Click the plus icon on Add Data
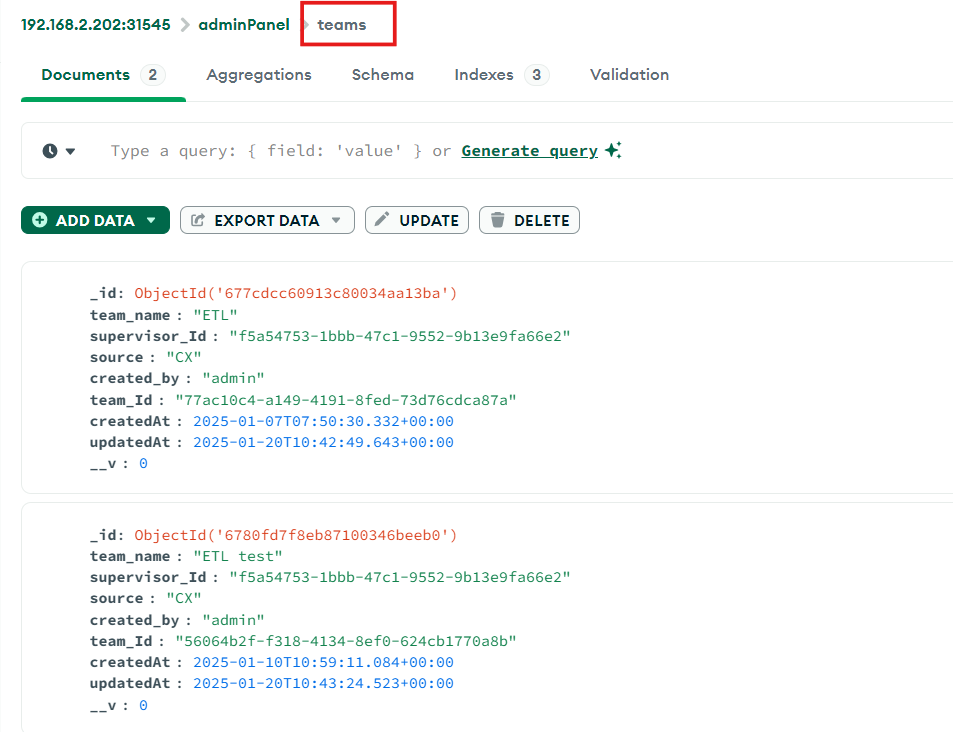 (40, 220)
